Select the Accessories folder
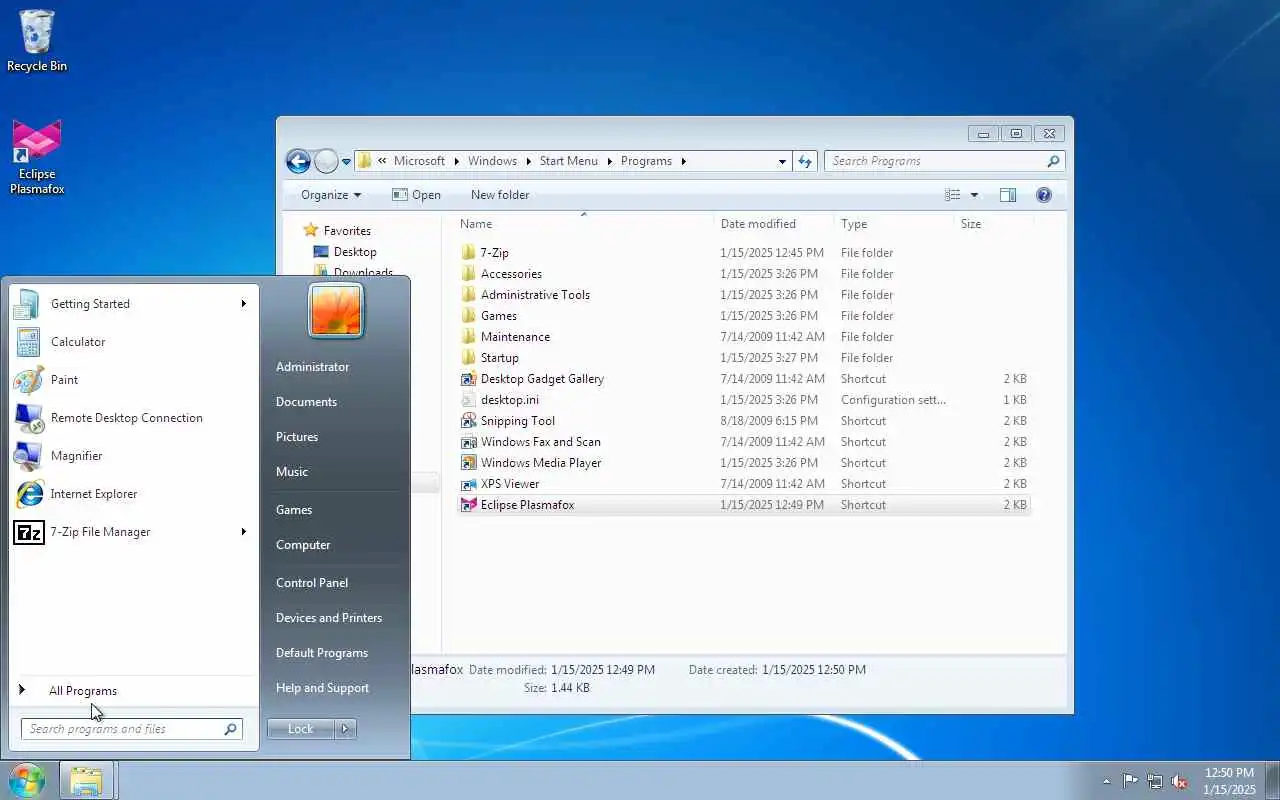The height and width of the screenshot is (800, 1280). 744,274
